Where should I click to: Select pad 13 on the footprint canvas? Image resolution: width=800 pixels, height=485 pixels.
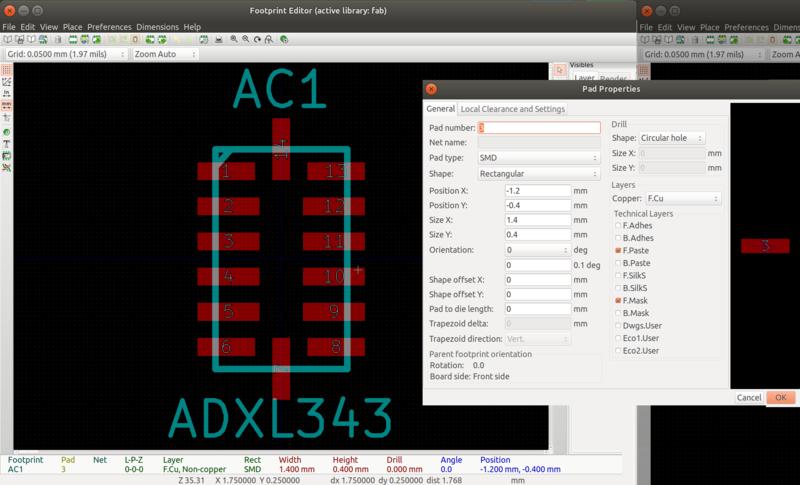click(336, 171)
